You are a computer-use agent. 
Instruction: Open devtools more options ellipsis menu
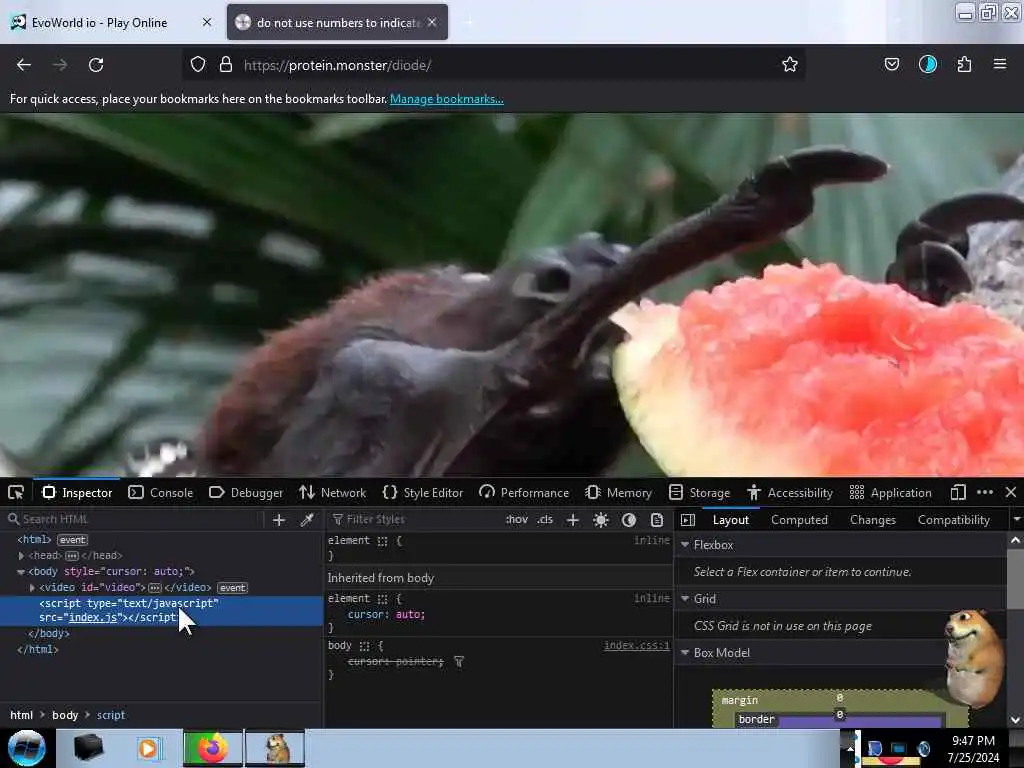985,492
